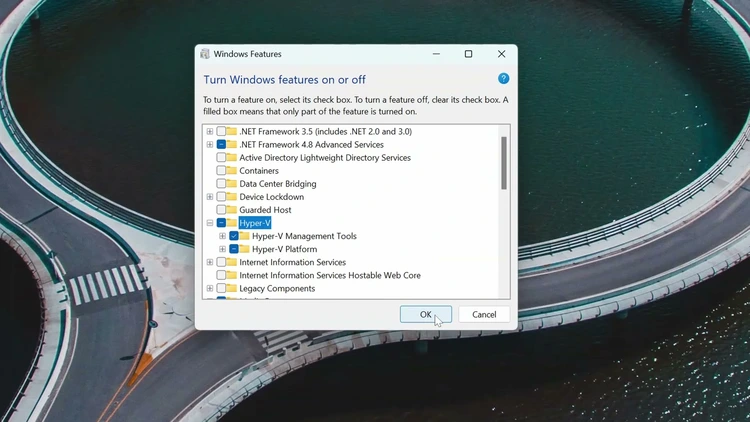Expand the Internet Information Services node
Viewport: 750px width, 422px height.
coord(210,262)
